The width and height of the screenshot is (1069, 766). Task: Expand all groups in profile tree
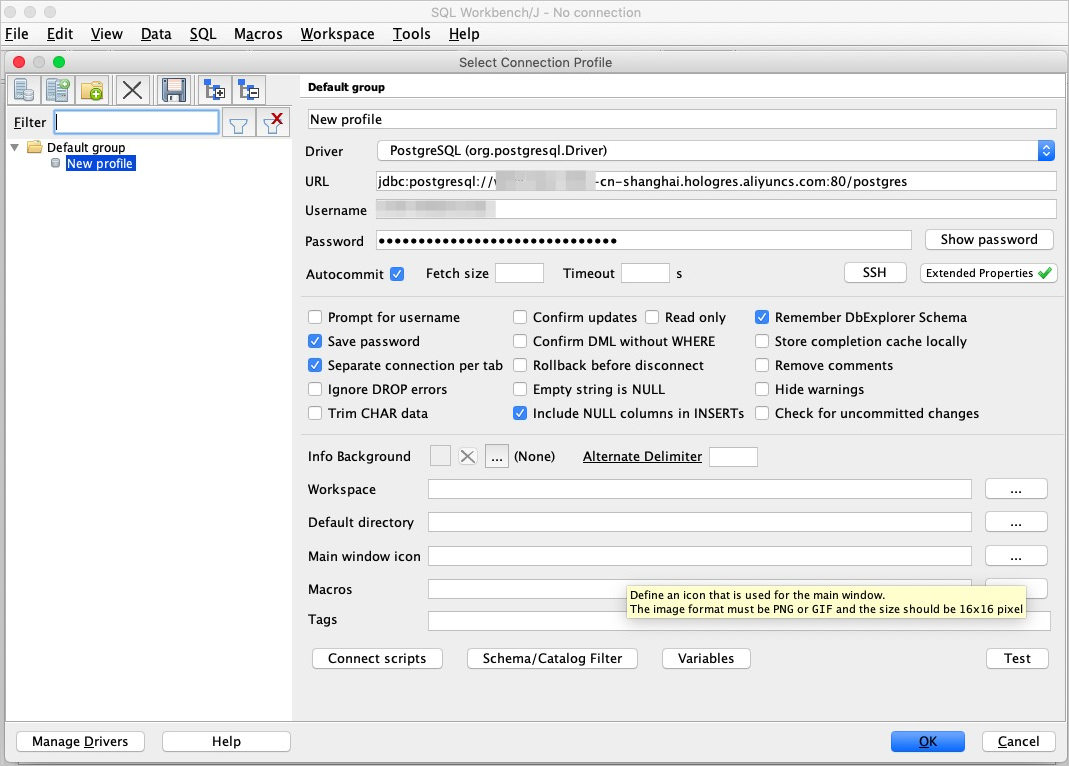point(215,90)
